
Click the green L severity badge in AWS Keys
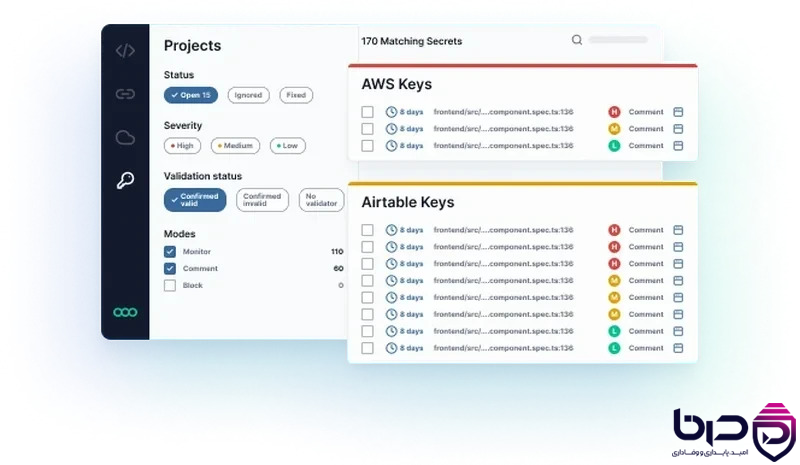[614, 145]
